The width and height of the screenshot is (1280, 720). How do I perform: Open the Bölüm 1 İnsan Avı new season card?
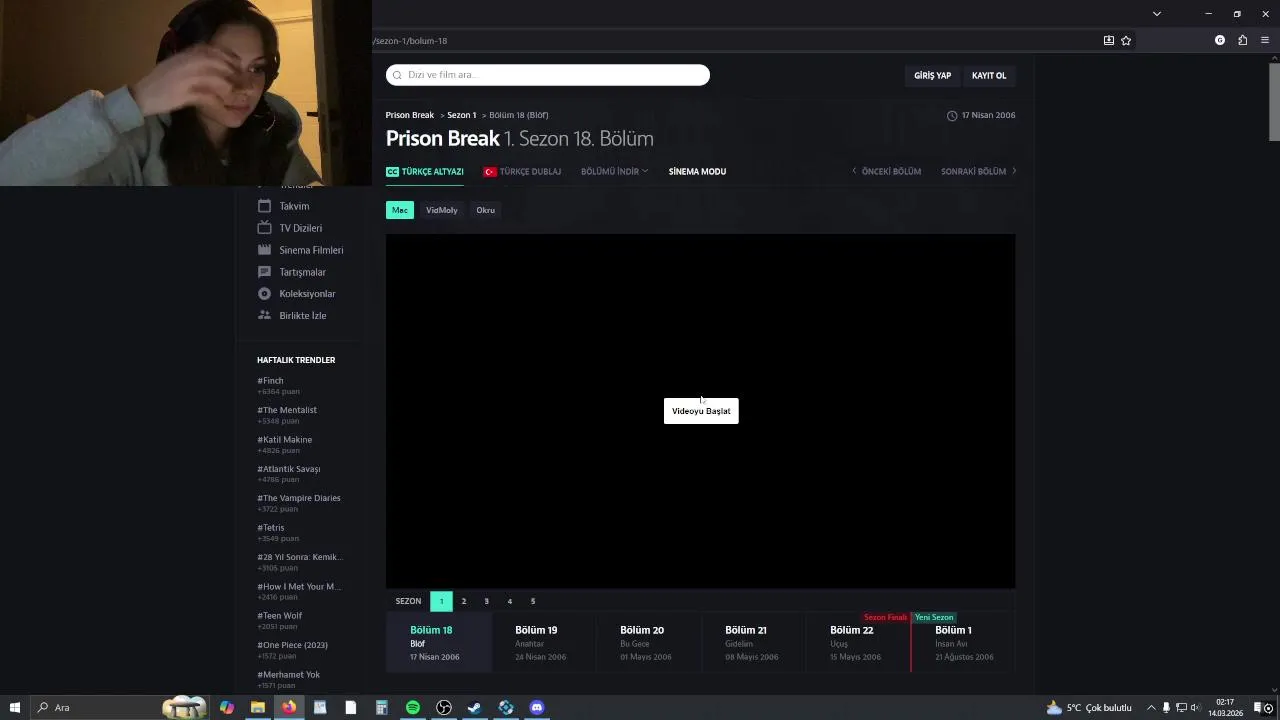(964, 643)
